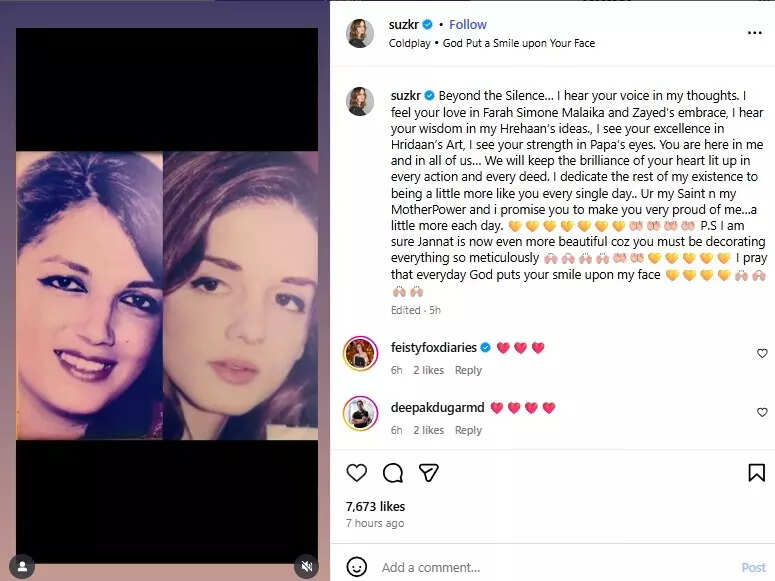Save the post with bookmark icon
The width and height of the screenshot is (775, 581).
756,472
